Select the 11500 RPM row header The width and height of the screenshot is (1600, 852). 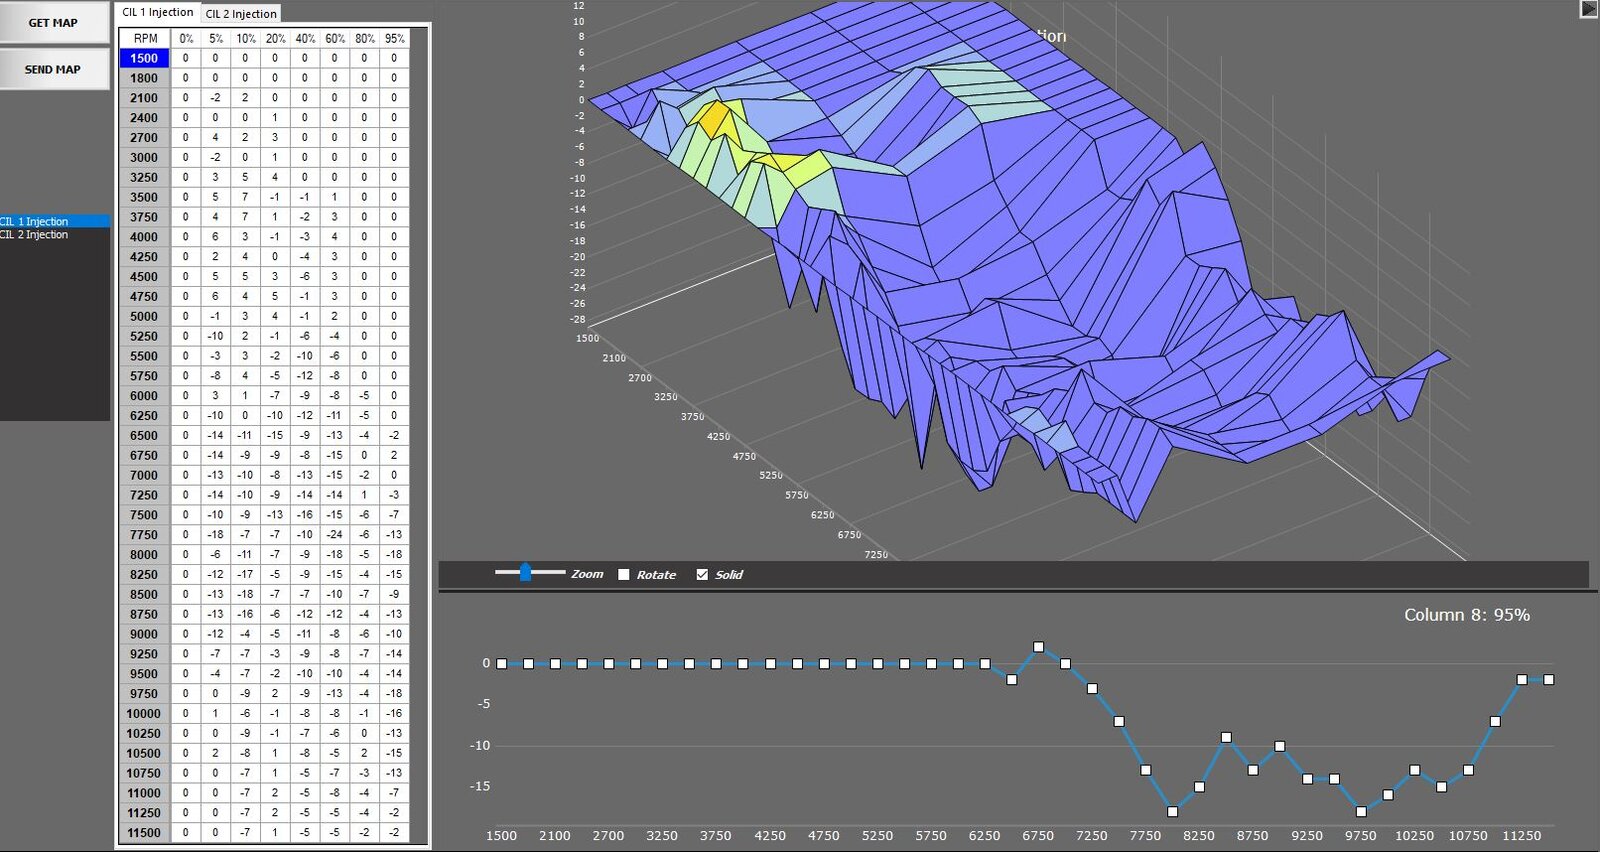(144, 832)
